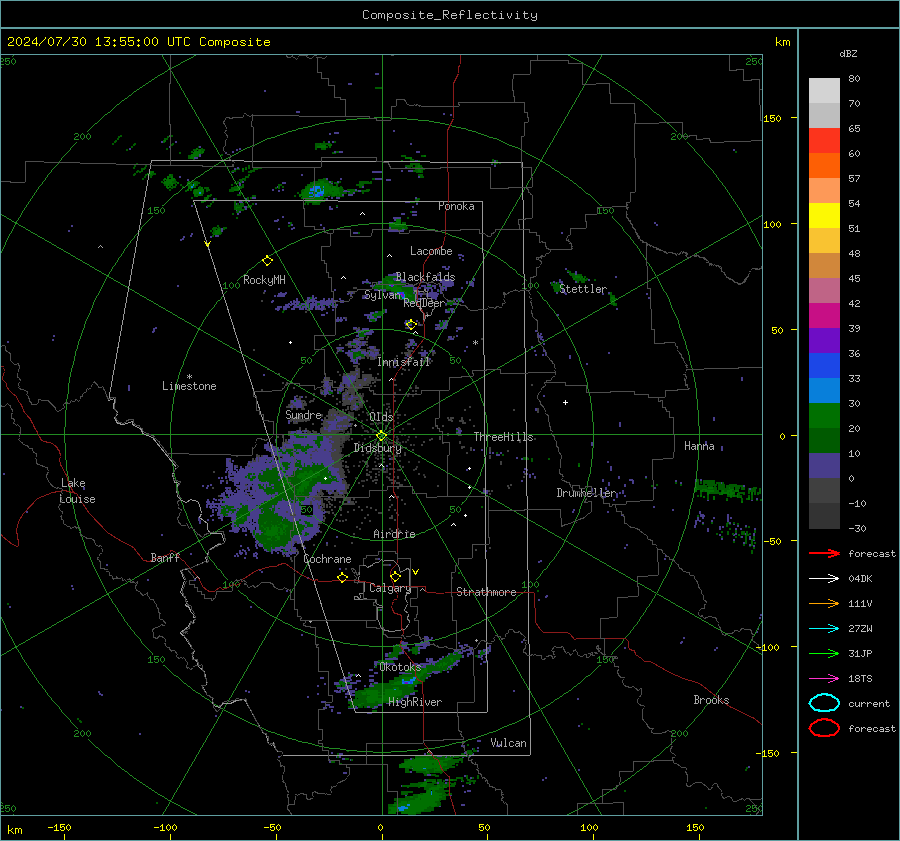The image size is (900, 841).
Task: Click the RockyMH label
Action: tap(264, 280)
